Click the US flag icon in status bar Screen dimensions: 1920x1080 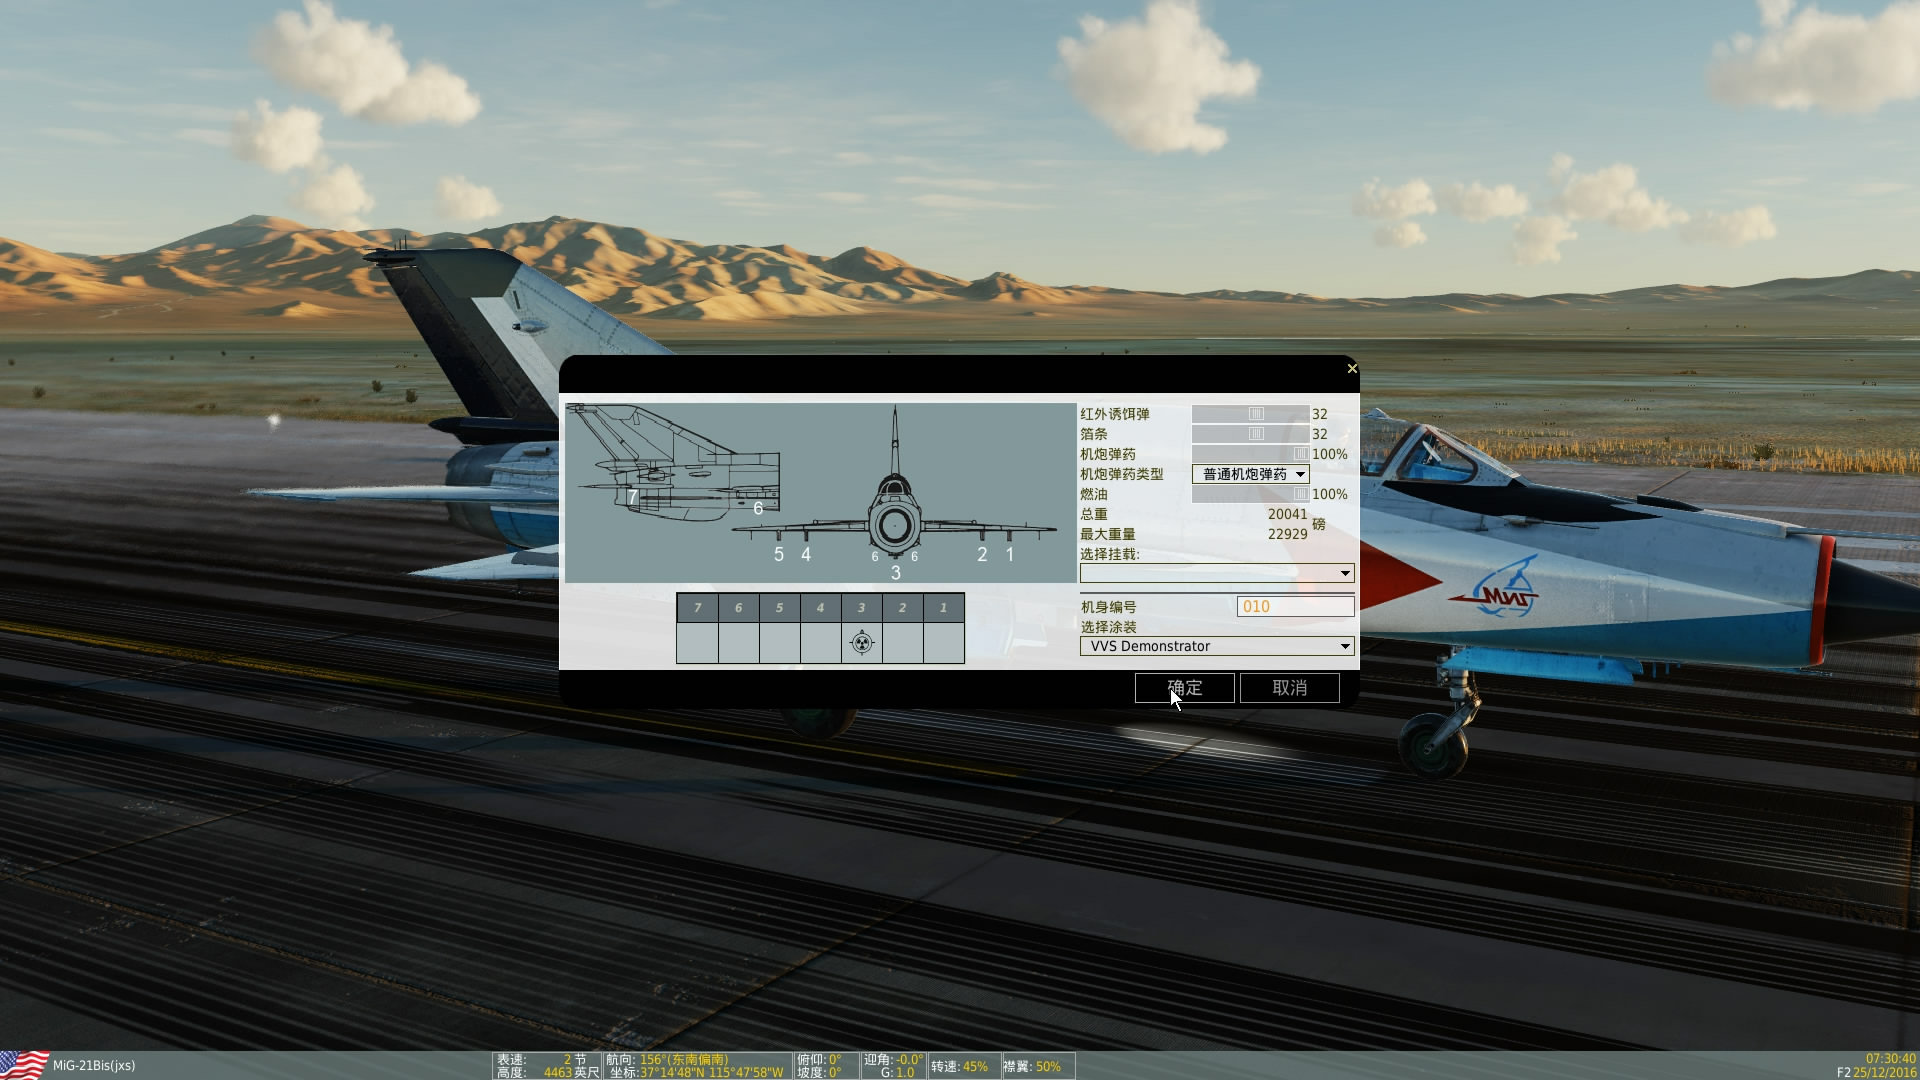coord(24,1065)
